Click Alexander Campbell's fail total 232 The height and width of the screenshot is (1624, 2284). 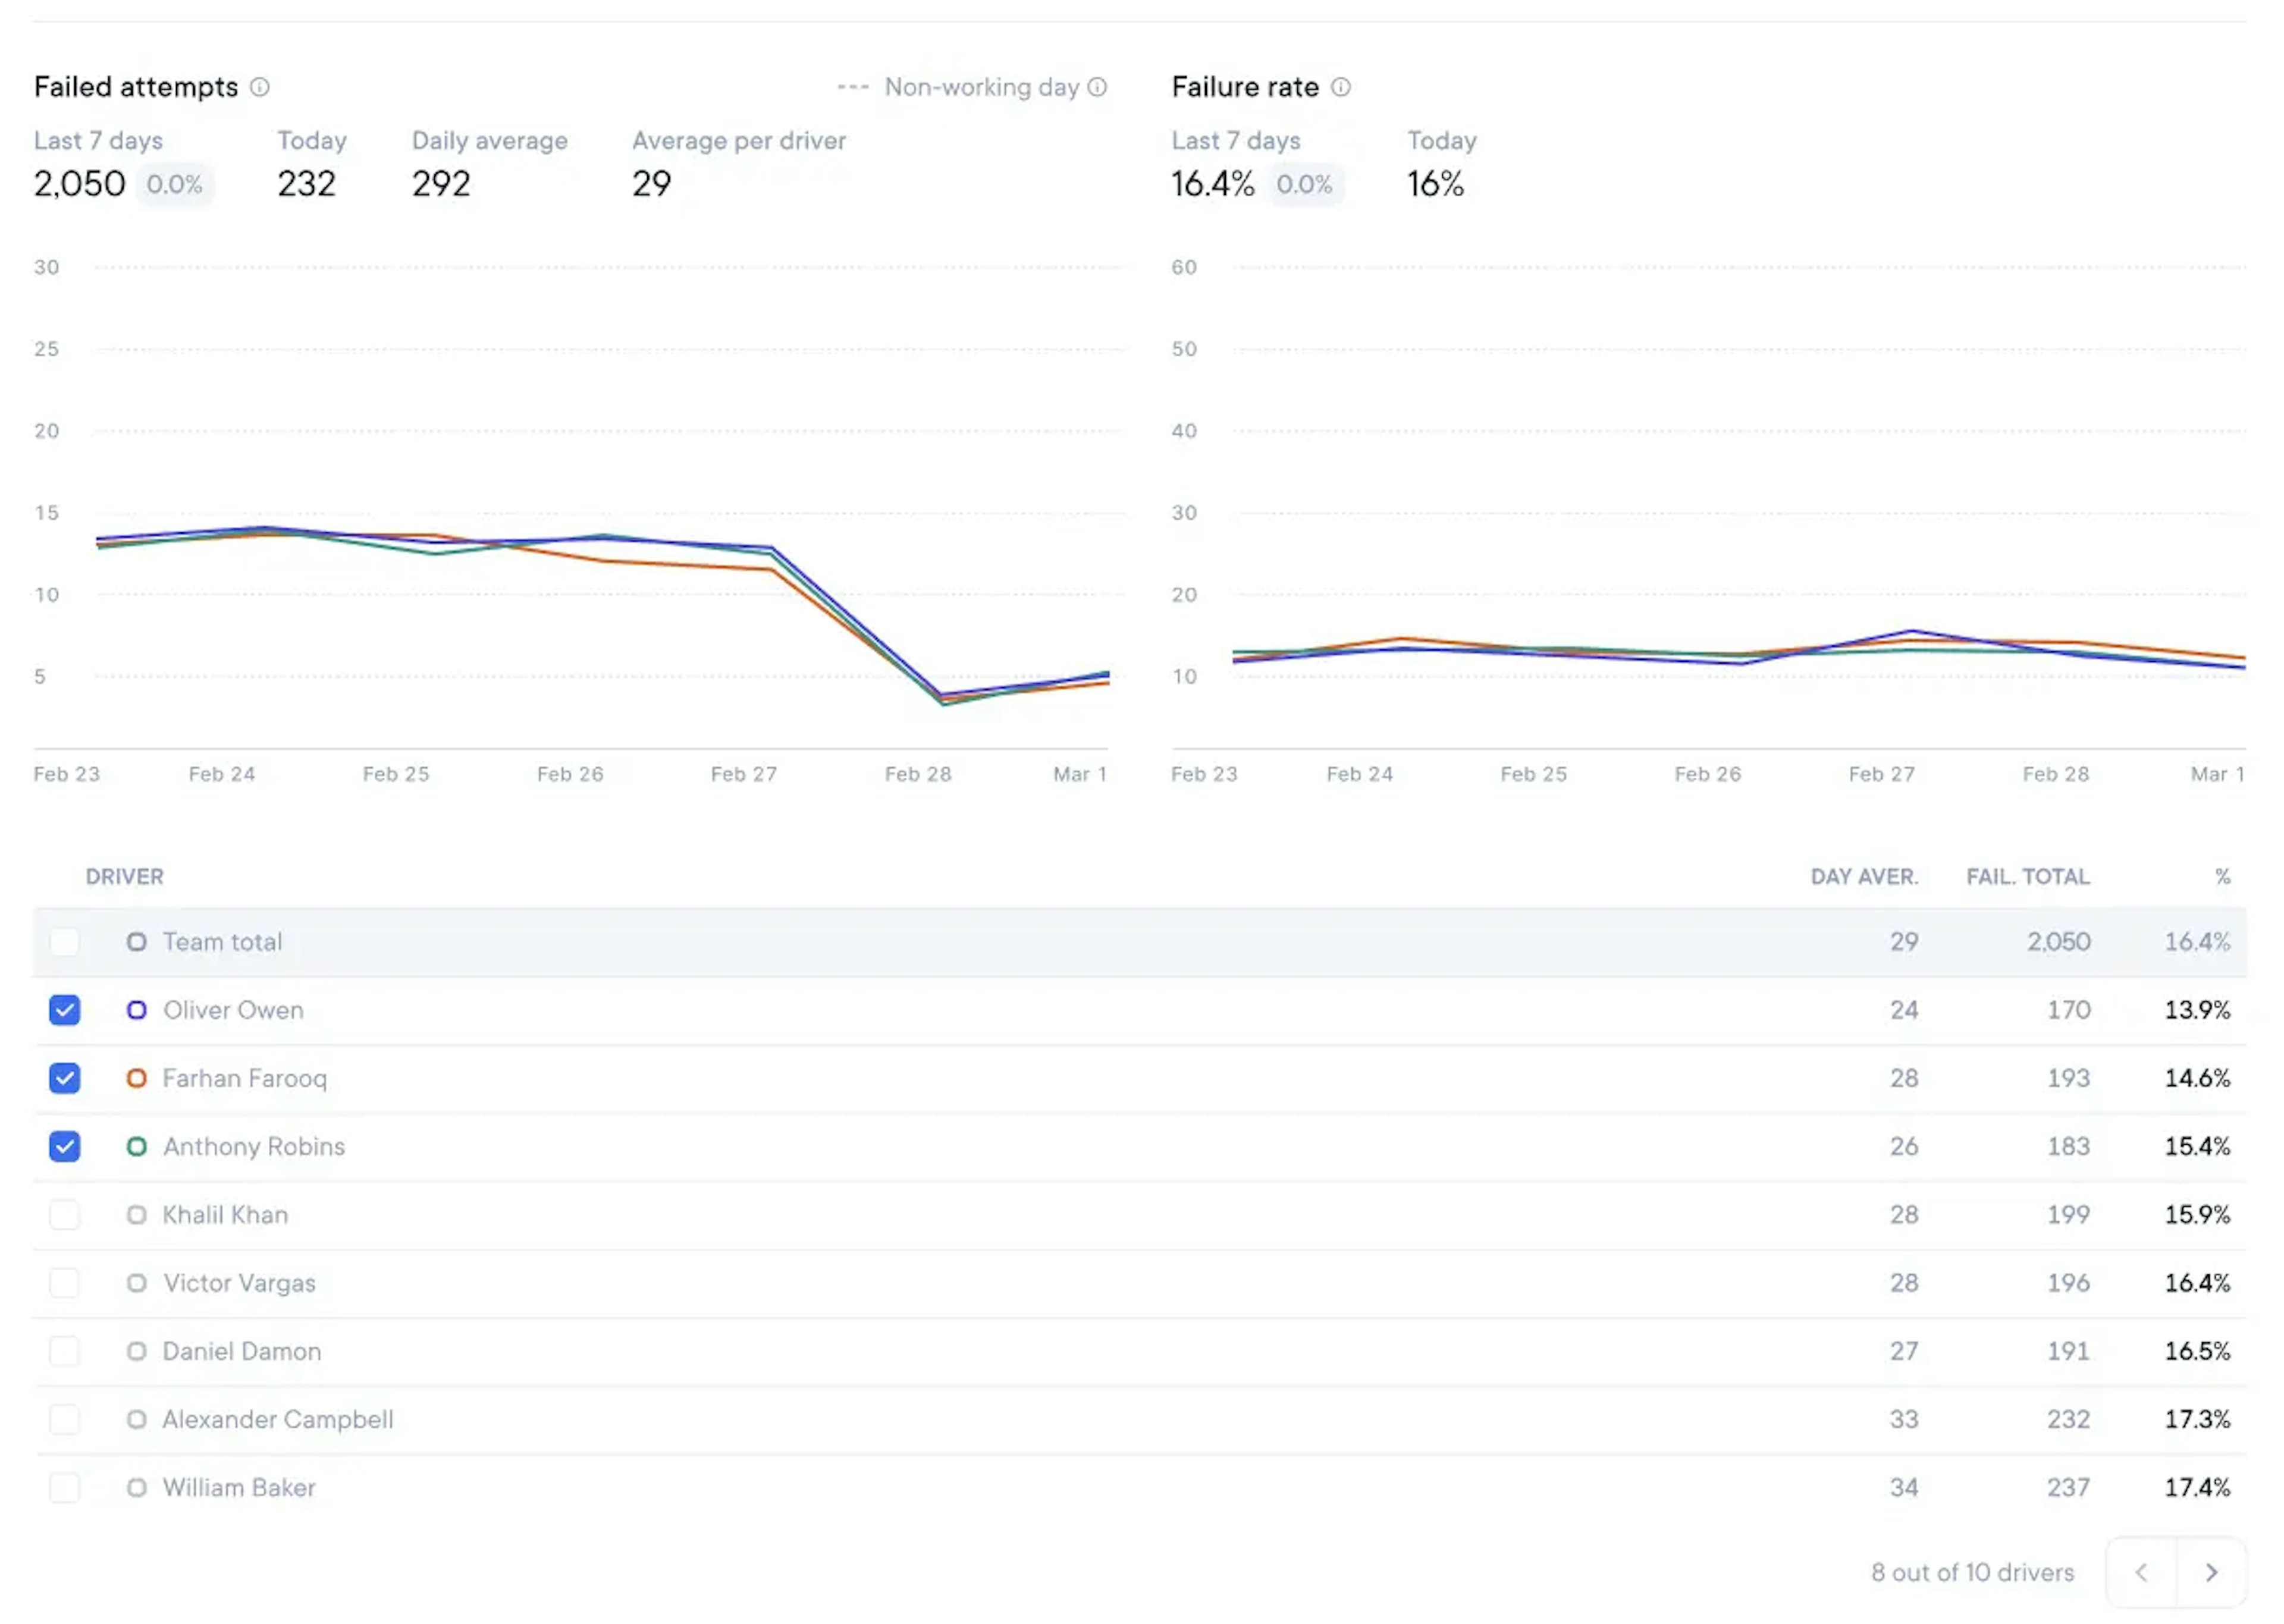pos(2068,1419)
